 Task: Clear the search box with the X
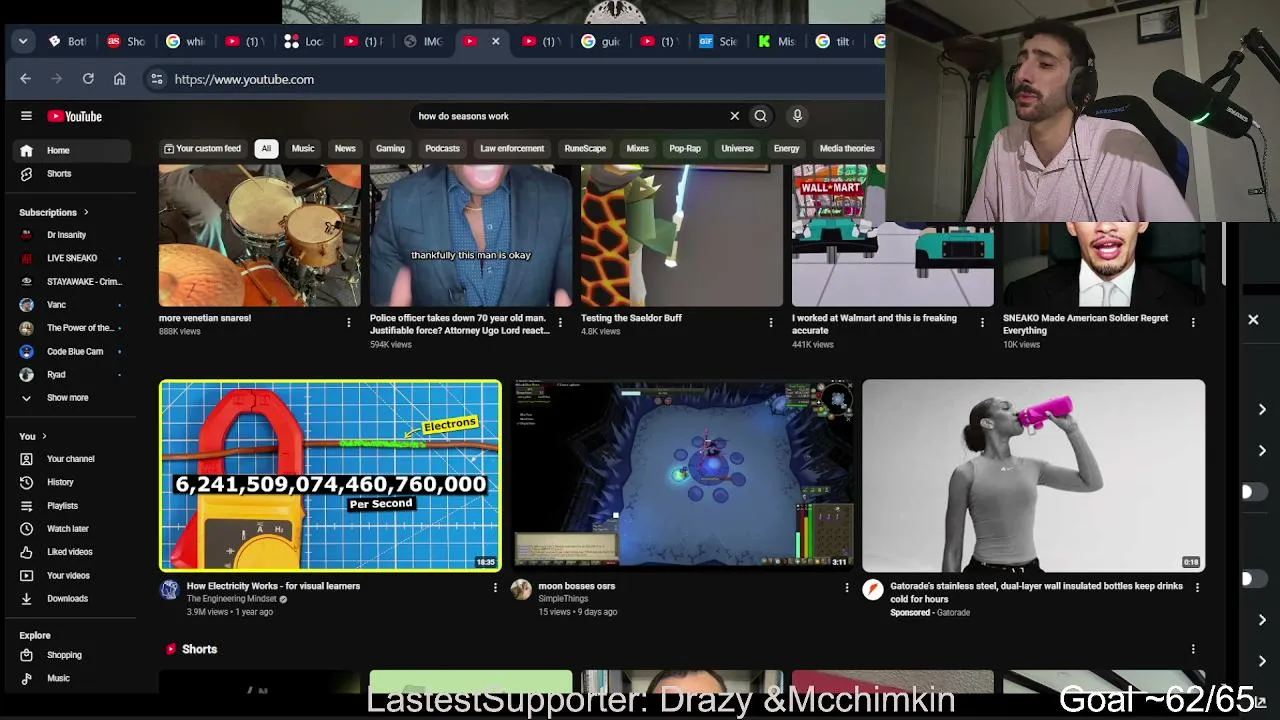(x=734, y=116)
